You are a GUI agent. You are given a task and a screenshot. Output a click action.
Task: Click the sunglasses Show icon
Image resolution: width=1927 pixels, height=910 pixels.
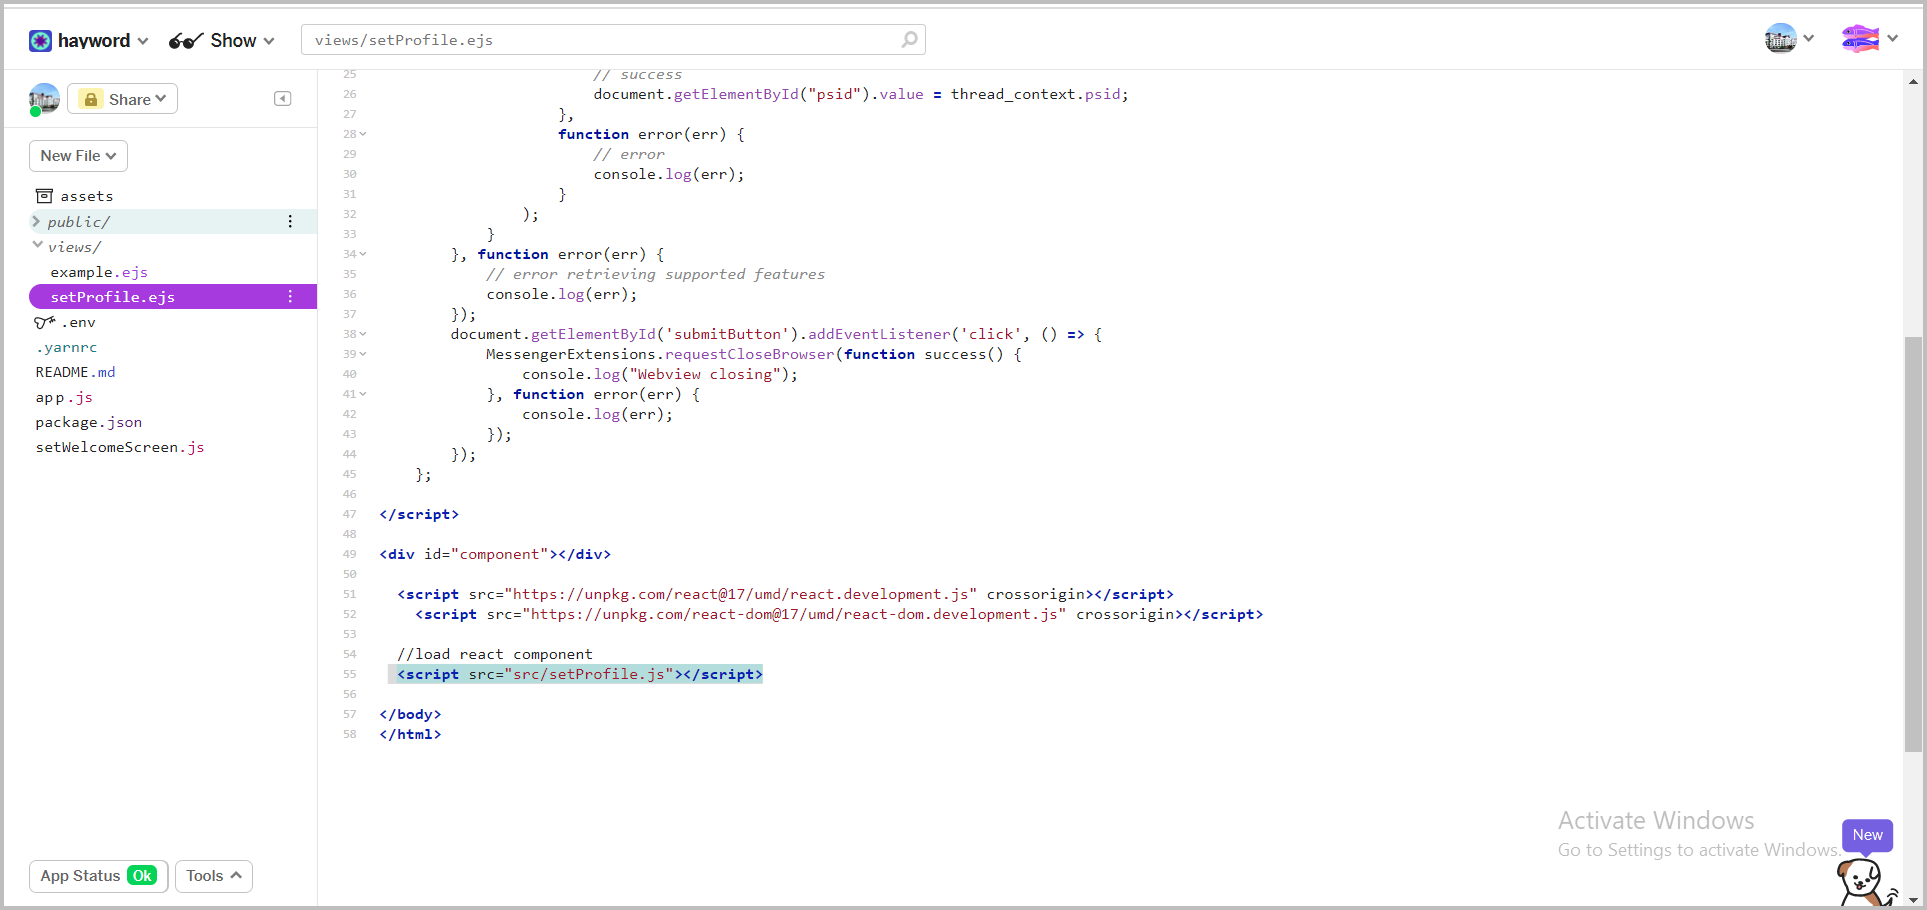(186, 41)
